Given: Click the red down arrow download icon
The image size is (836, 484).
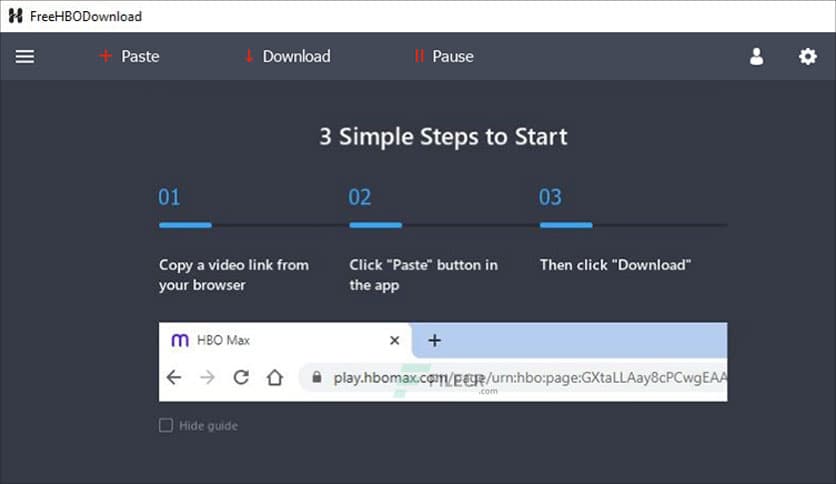Looking at the screenshot, I should [x=248, y=56].
